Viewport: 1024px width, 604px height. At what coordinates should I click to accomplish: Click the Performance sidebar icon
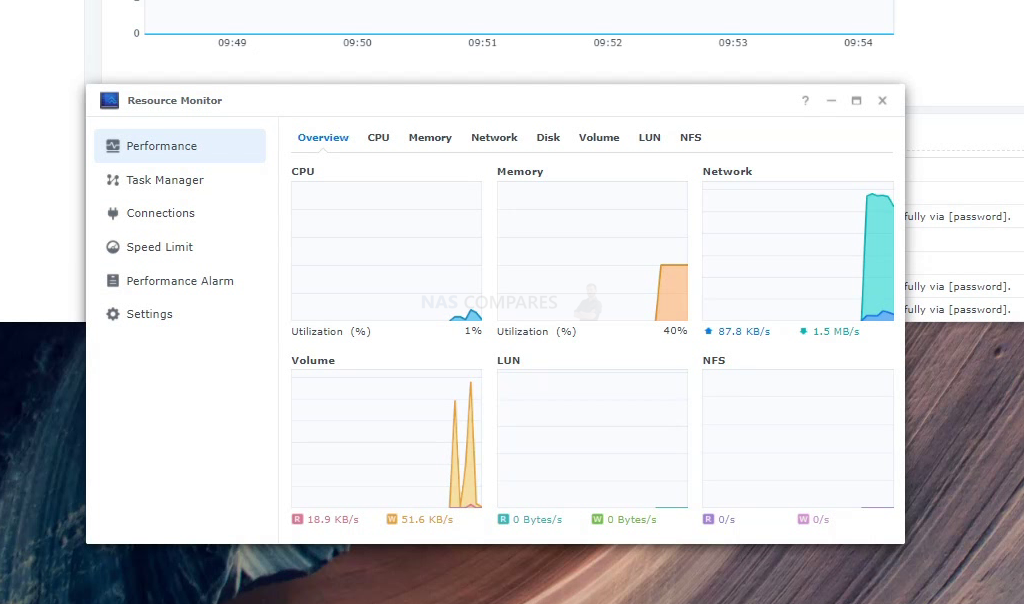click(113, 146)
